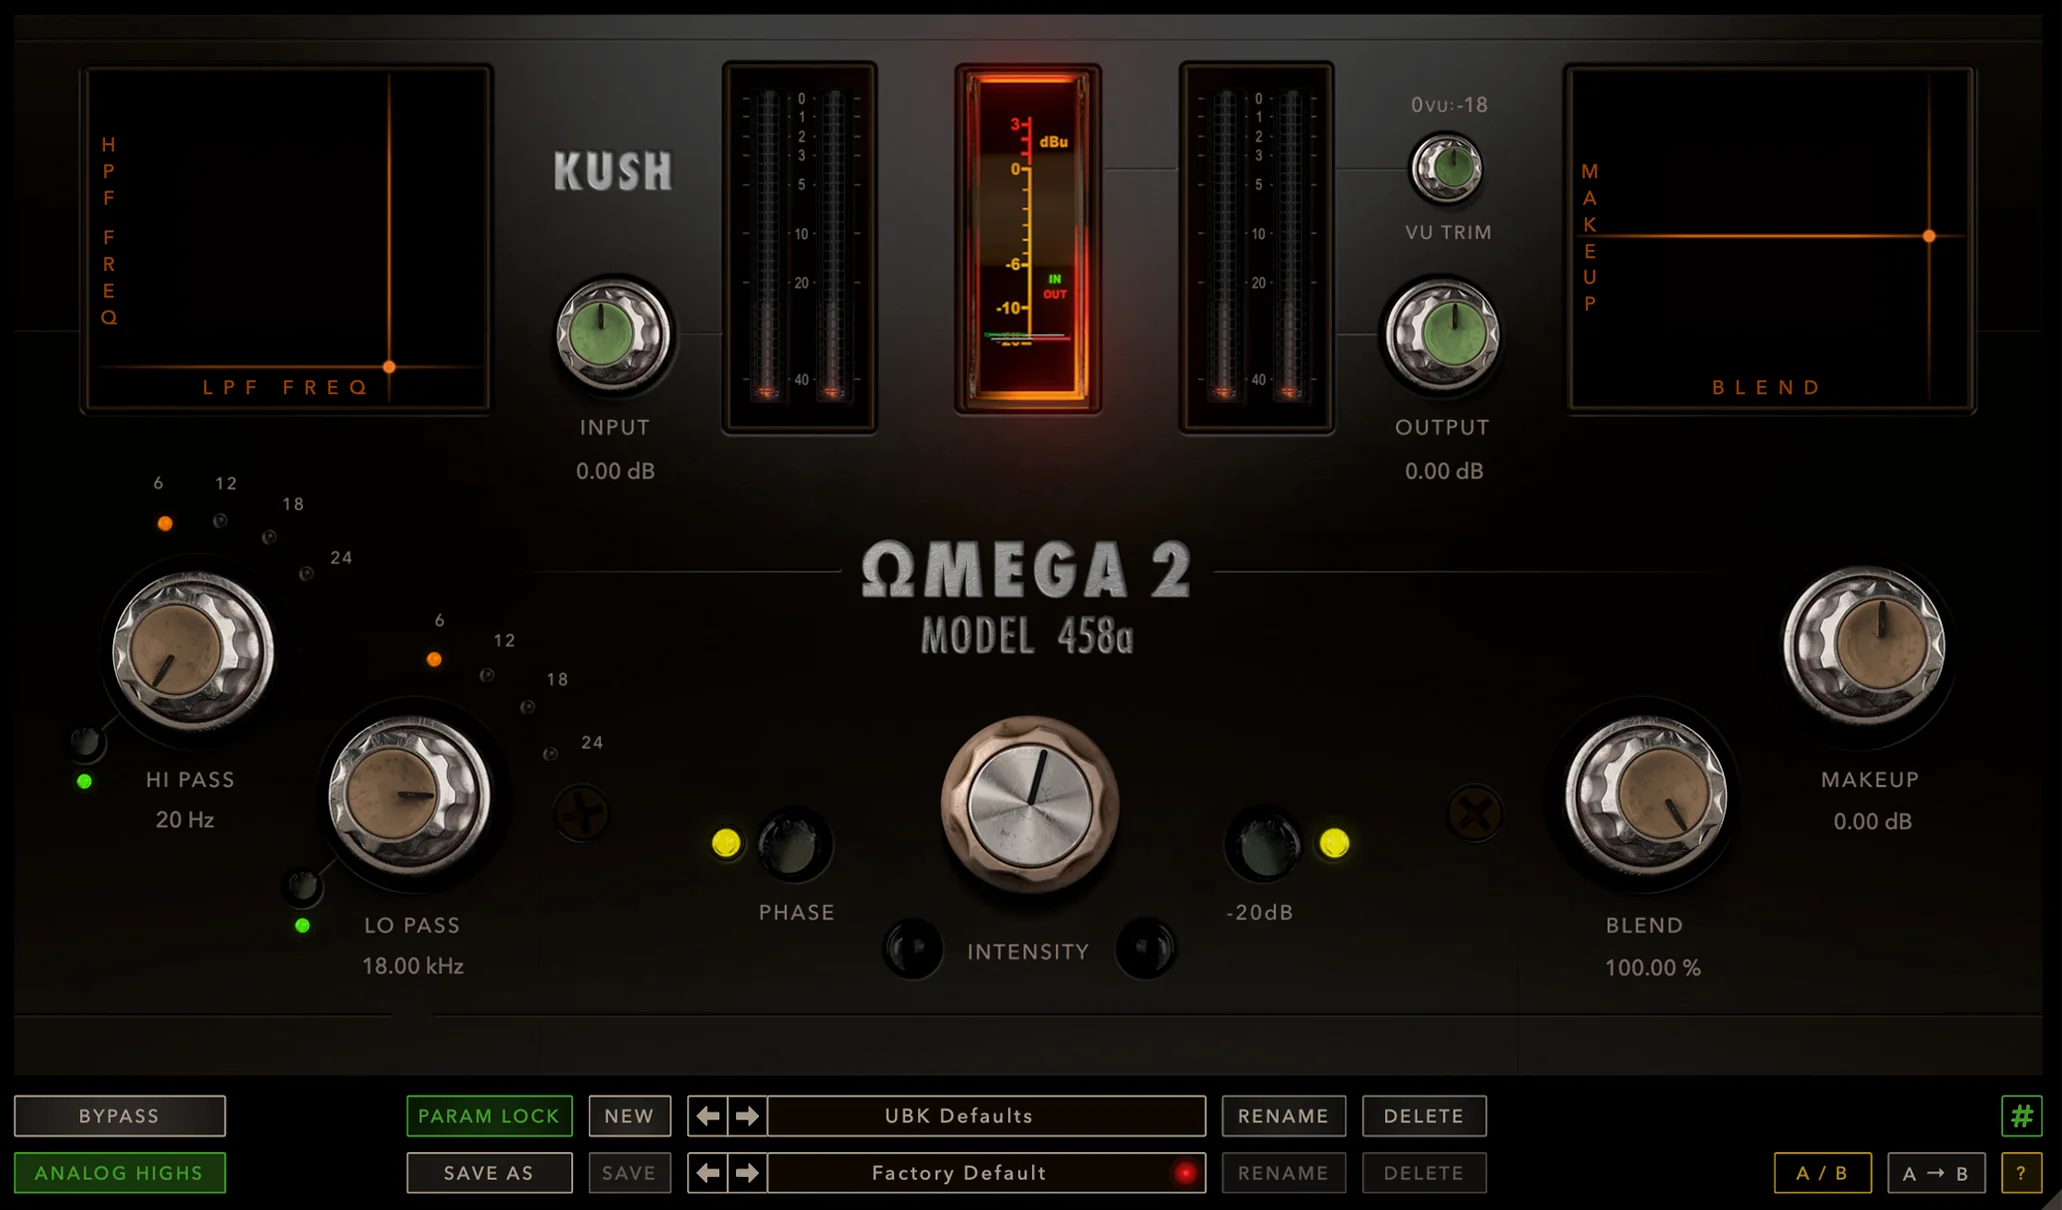
Task: Delete the UBK Defaults bank
Action: coord(1424,1116)
